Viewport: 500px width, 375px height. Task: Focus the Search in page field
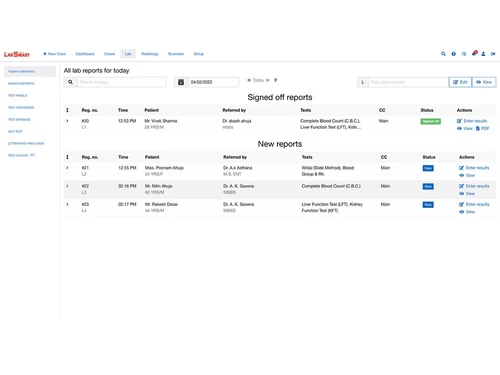click(x=122, y=82)
